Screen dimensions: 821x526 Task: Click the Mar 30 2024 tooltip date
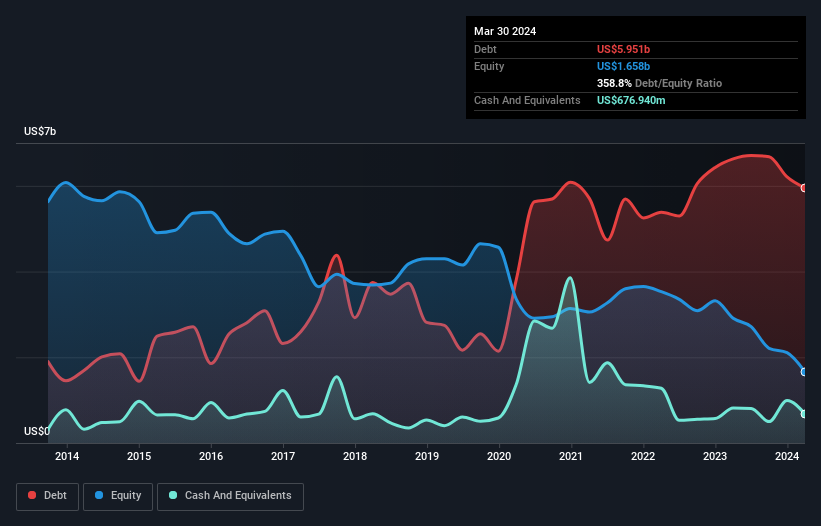click(505, 31)
